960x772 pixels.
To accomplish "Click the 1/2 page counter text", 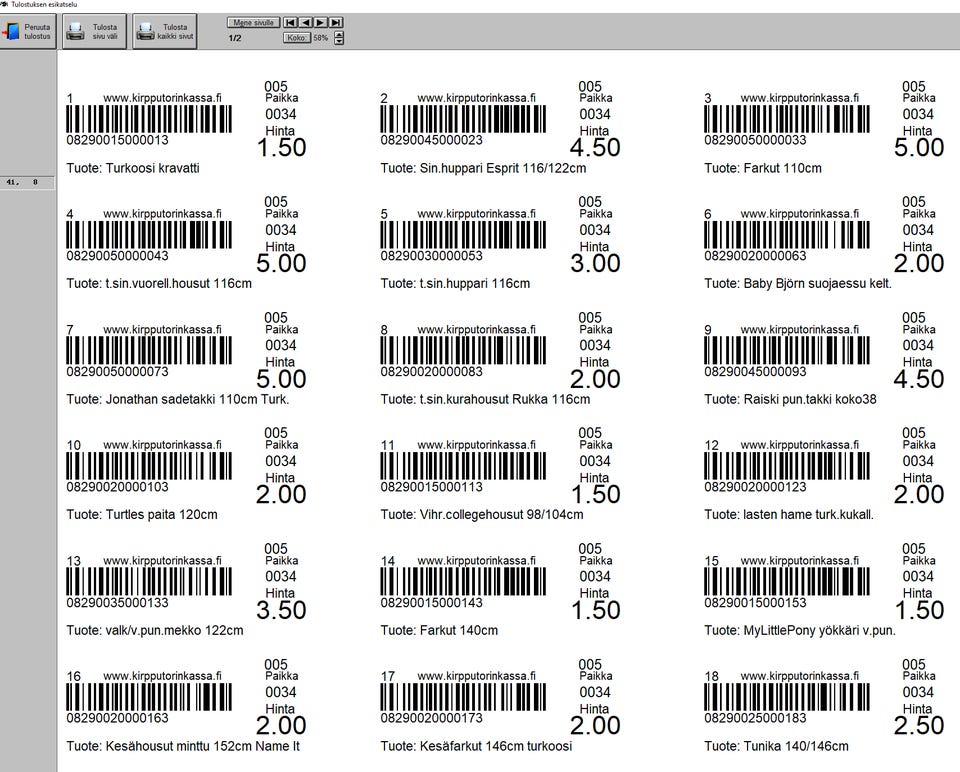I will tap(235, 38).
